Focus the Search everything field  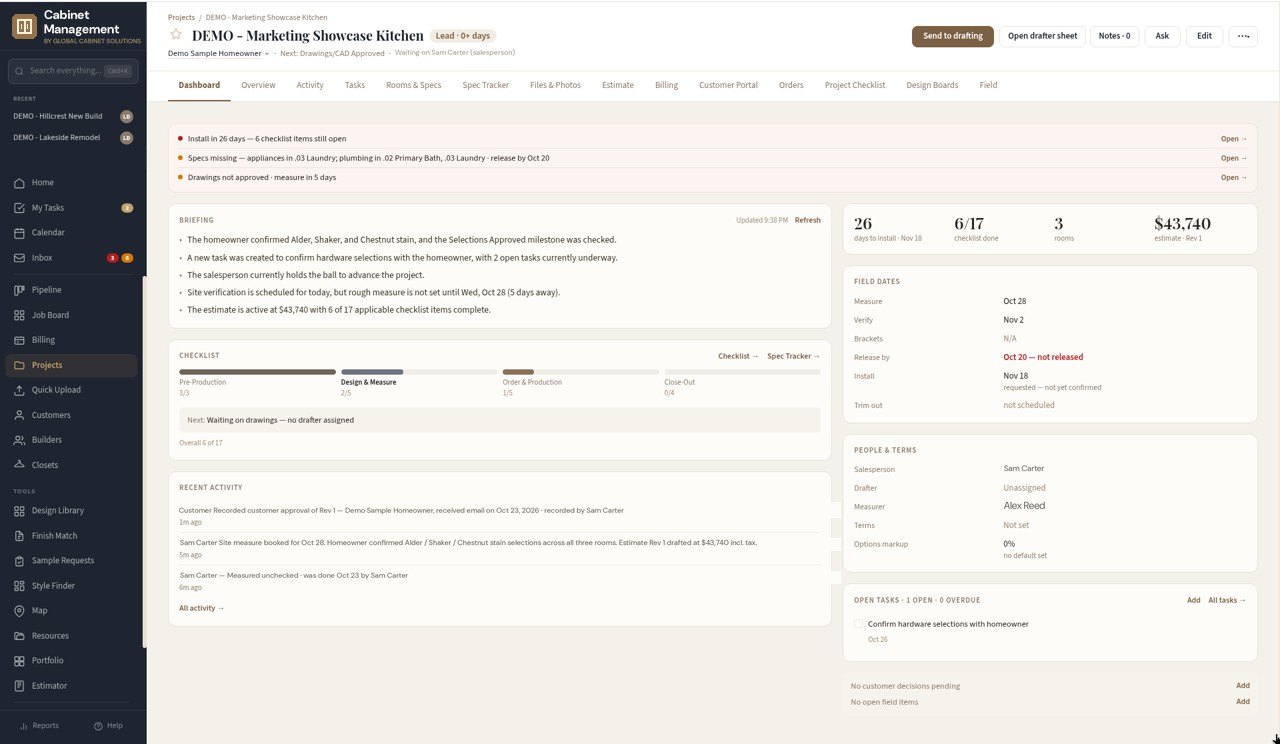tap(73, 71)
